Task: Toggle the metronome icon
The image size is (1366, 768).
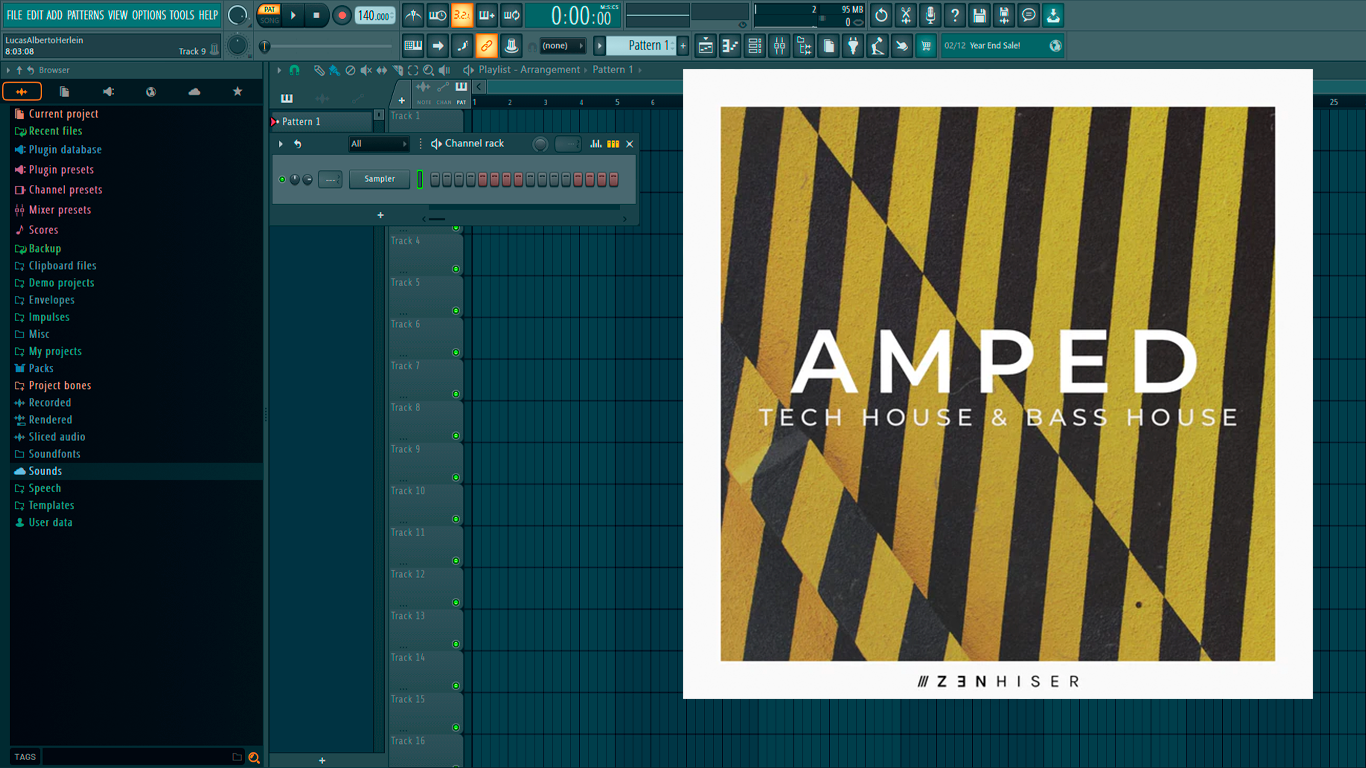Action: click(413, 15)
